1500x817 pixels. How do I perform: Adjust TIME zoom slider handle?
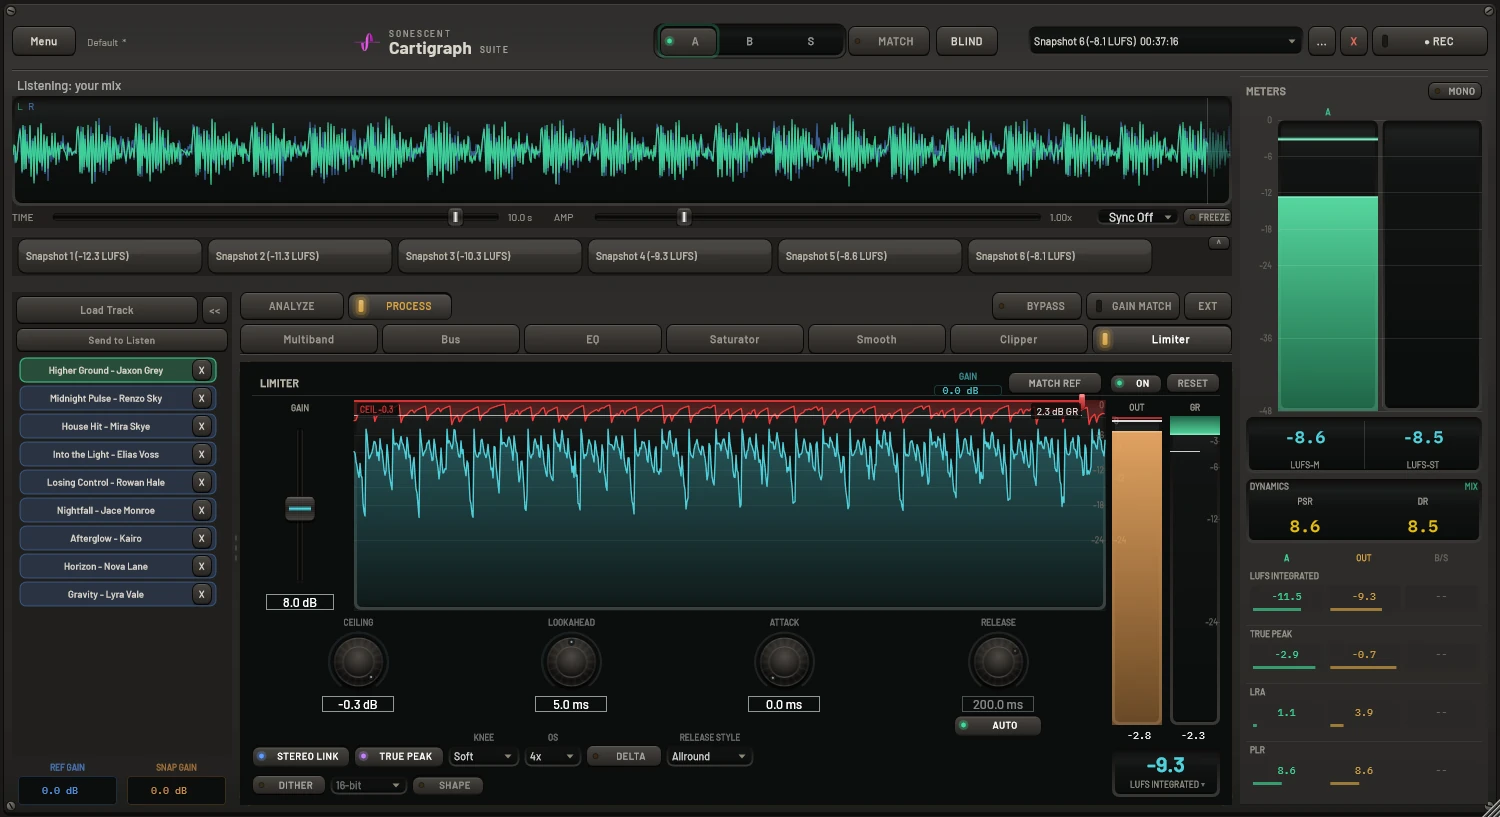tap(455, 217)
